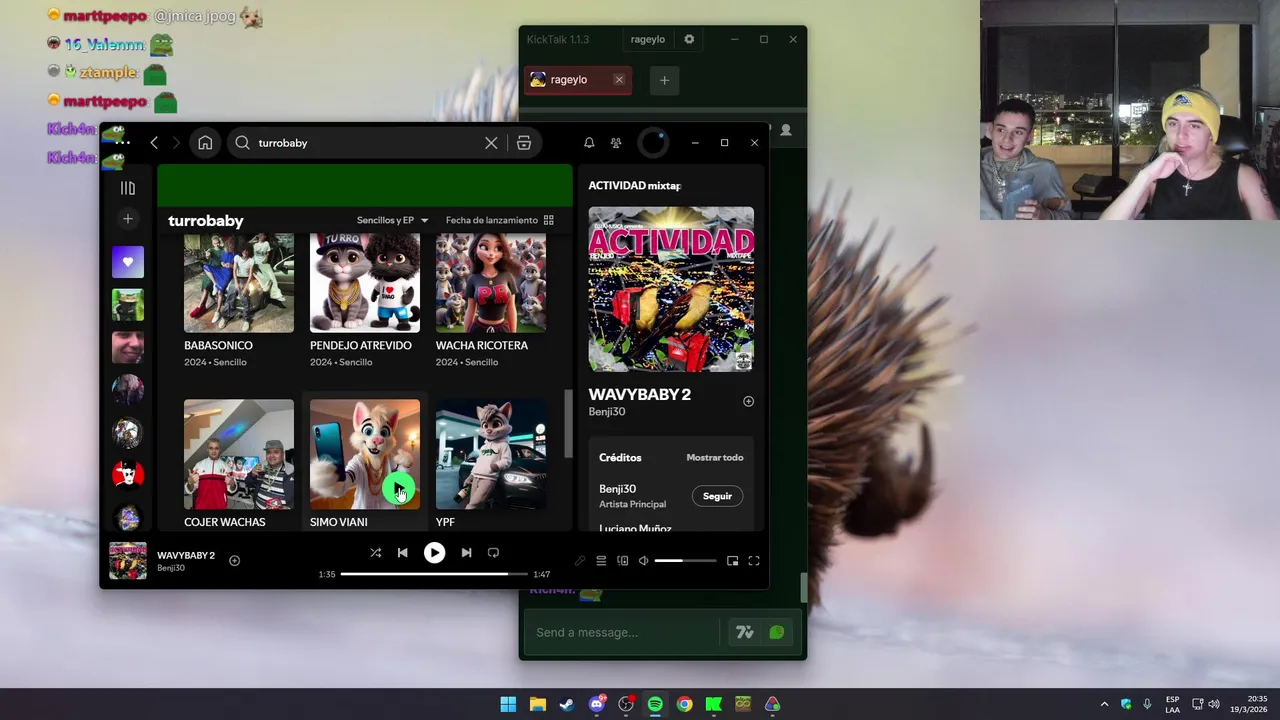Add current track to liked in player bar
The image size is (1280, 720).
coord(234,561)
